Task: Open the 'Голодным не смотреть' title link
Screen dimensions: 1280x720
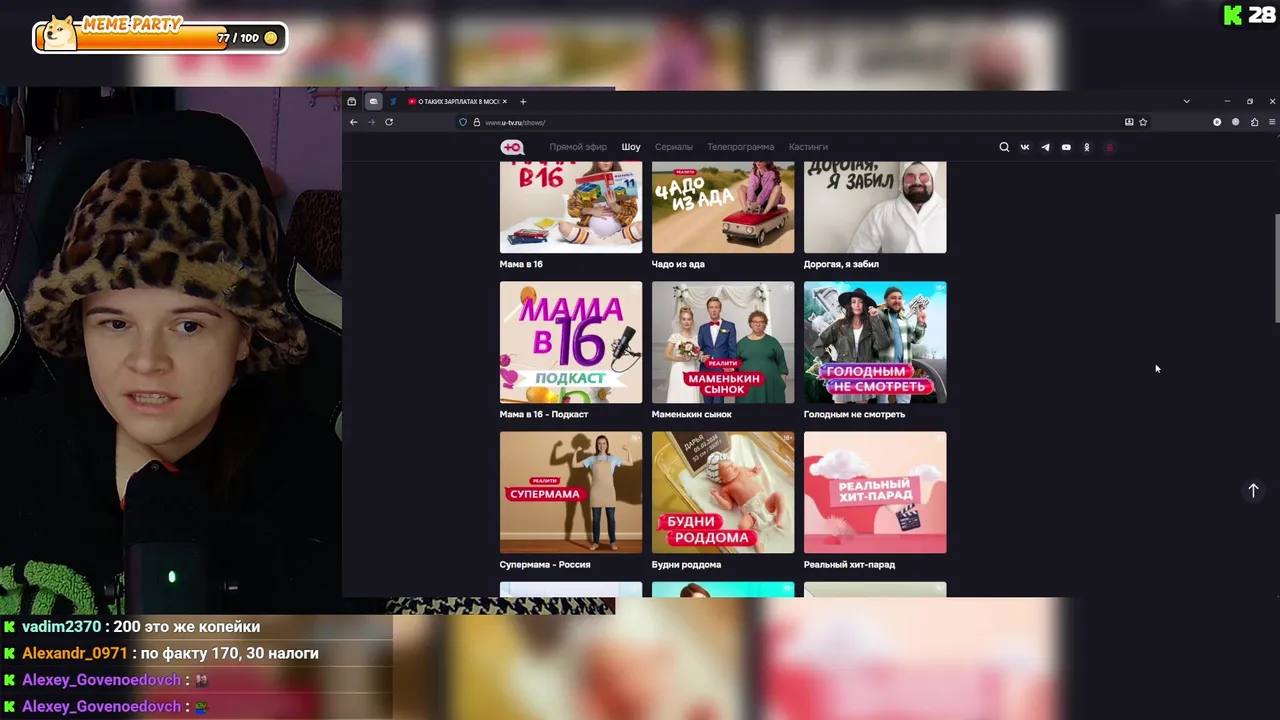Action: 854,414
